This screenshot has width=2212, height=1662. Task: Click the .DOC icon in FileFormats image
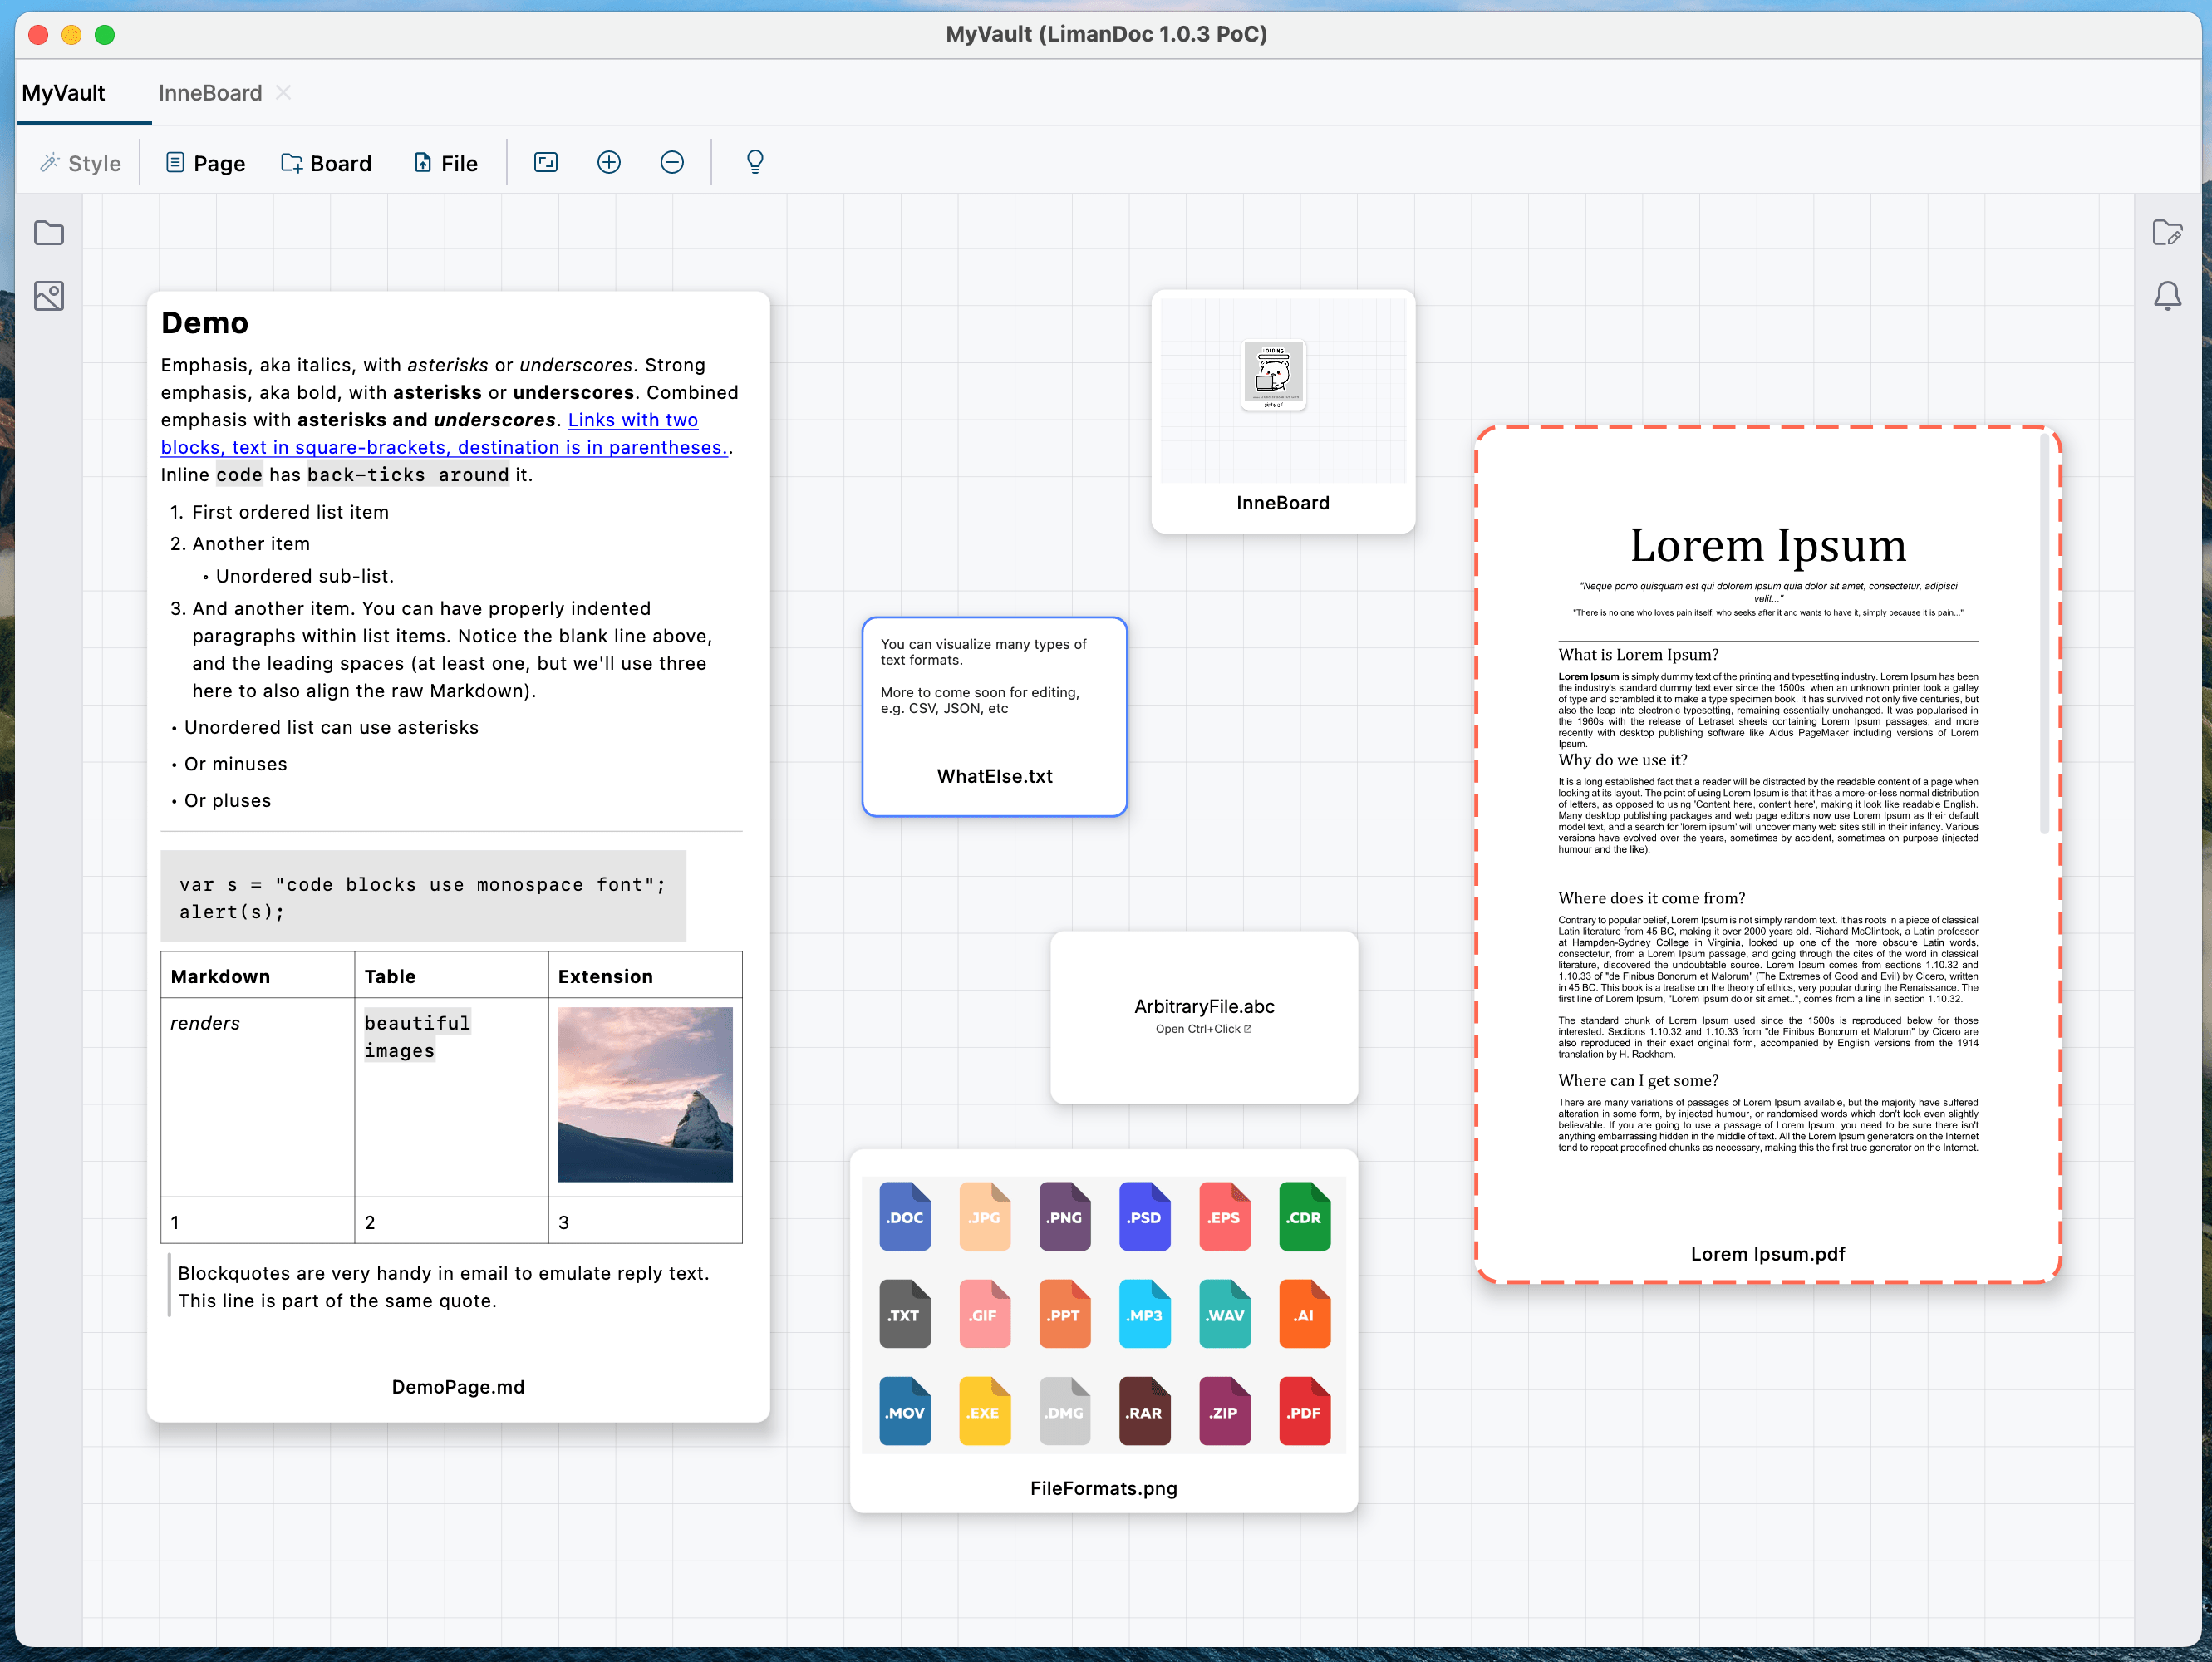[x=905, y=1216]
